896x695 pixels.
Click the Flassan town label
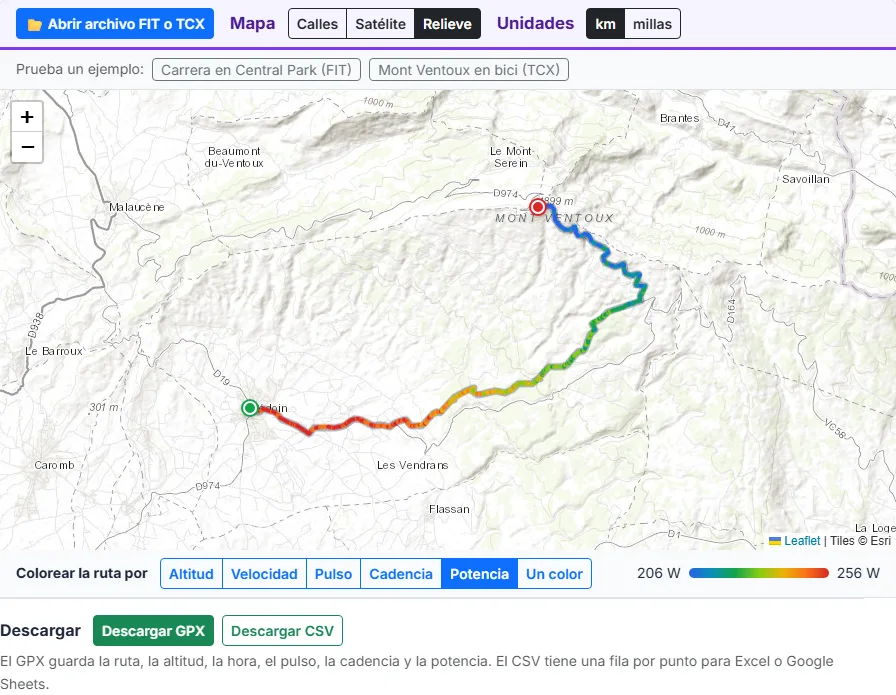[449, 509]
